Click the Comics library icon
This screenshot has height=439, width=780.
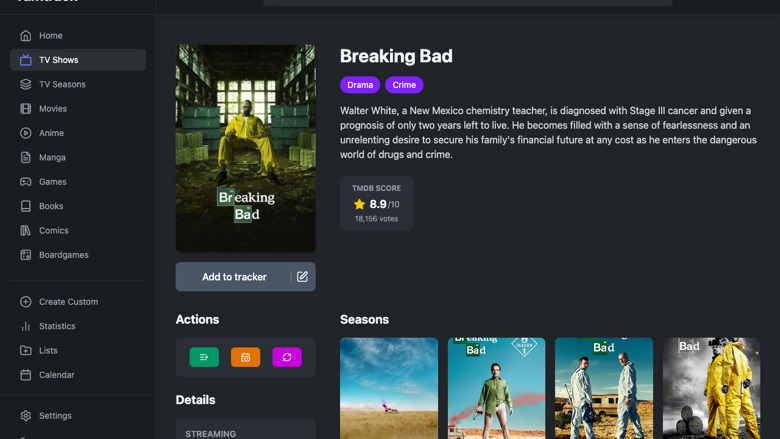[25, 231]
